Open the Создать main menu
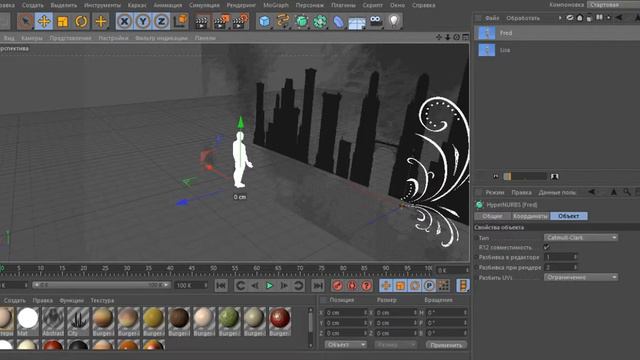Screen dimensions: 640x360 (32, 5)
